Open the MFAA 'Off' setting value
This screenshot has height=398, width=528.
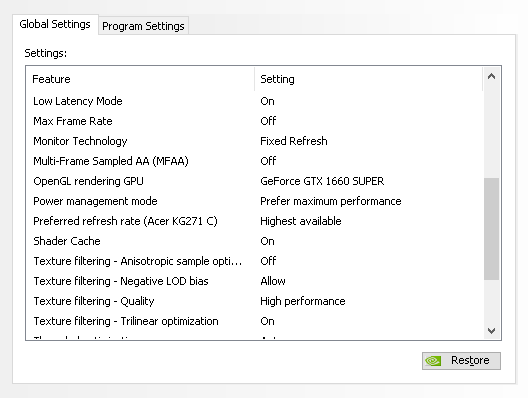(268, 161)
